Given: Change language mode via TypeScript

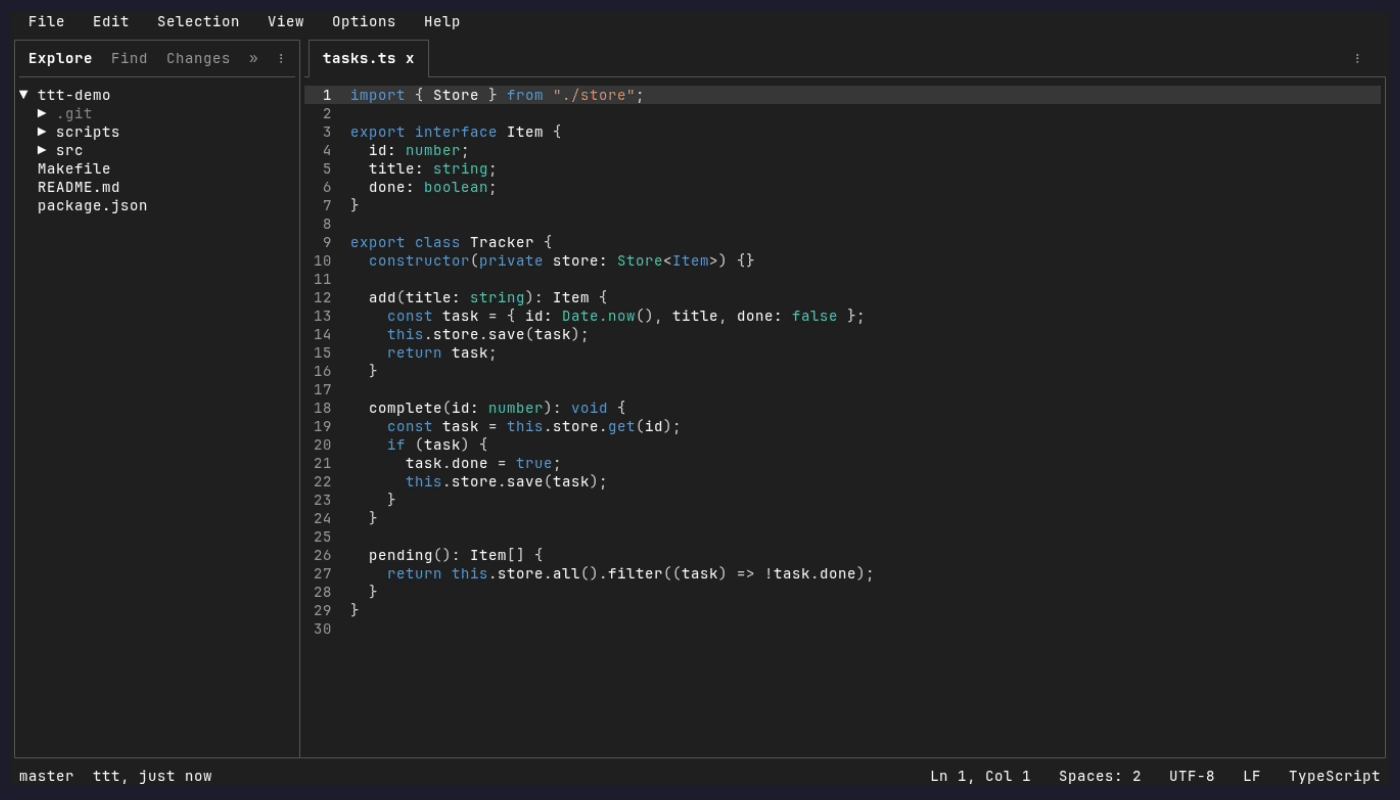Looking at the screenshot, I should 1334,776.
